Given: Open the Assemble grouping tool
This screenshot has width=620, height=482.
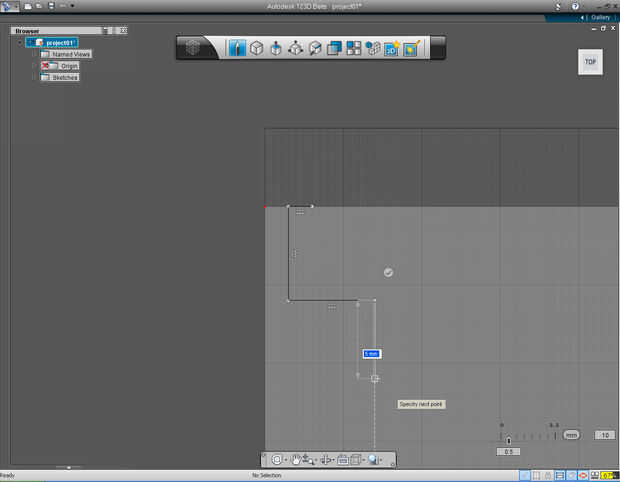Looking at the screenshot, I should (x=372, y=48).
